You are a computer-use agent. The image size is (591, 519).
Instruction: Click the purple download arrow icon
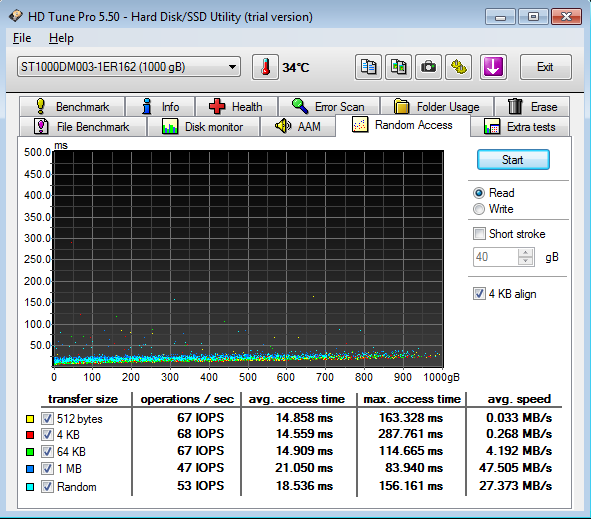tap(493, 67)
